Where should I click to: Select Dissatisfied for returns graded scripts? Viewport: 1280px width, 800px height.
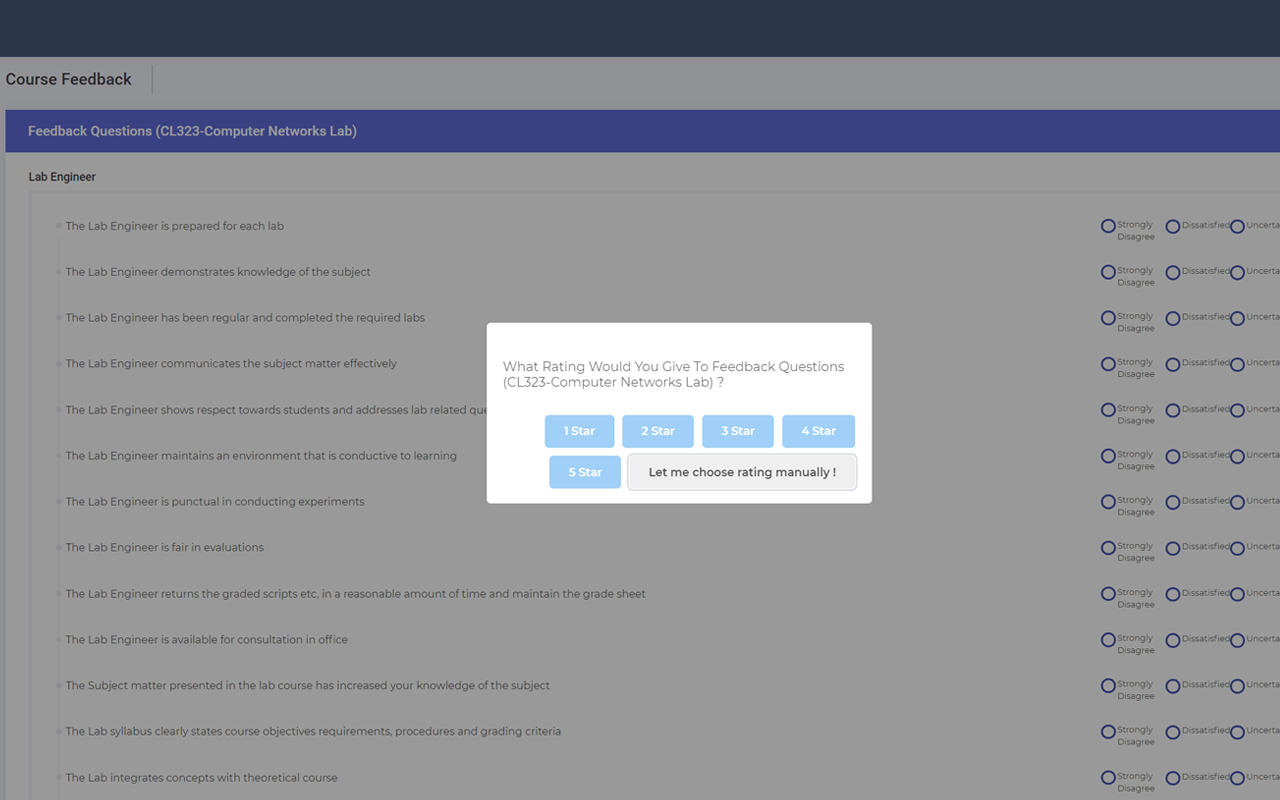click(x=1173, y=594)
